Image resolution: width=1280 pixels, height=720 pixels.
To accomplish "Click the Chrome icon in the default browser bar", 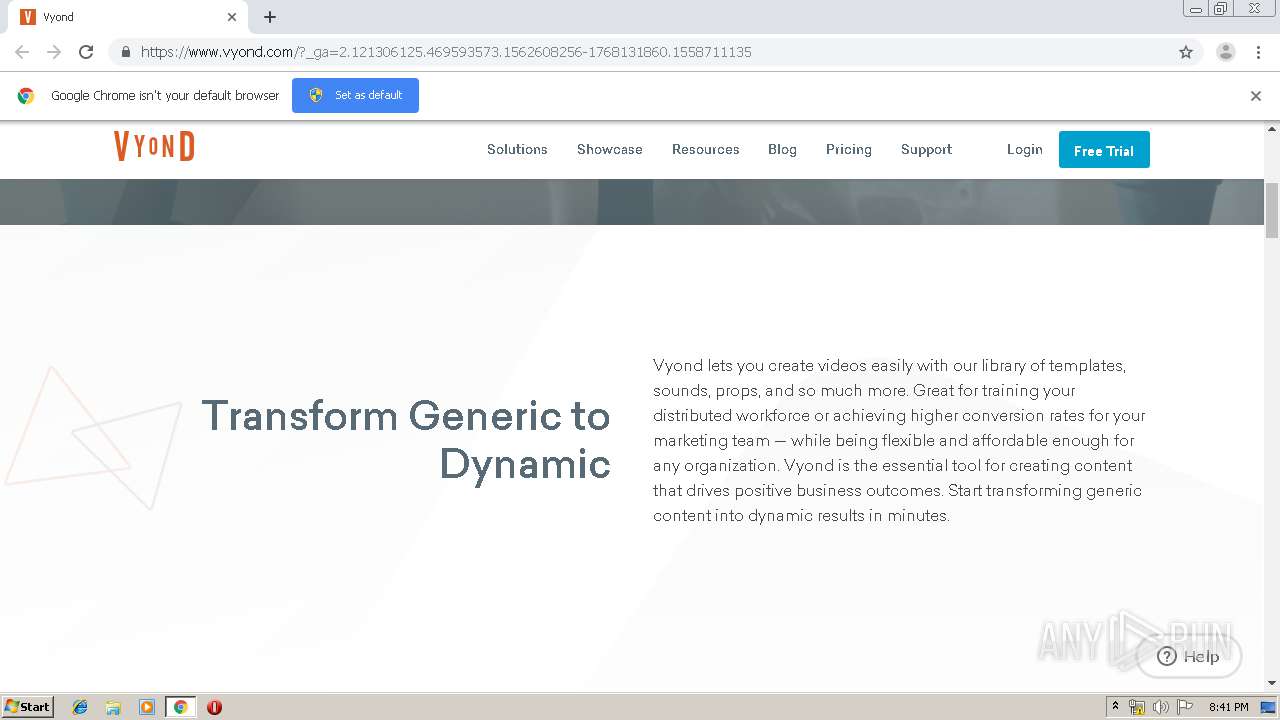I will tap(26, 96).
